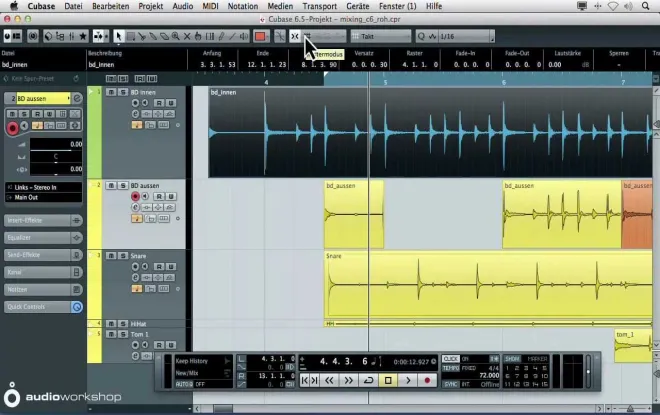Select the Erase tool

164,37
